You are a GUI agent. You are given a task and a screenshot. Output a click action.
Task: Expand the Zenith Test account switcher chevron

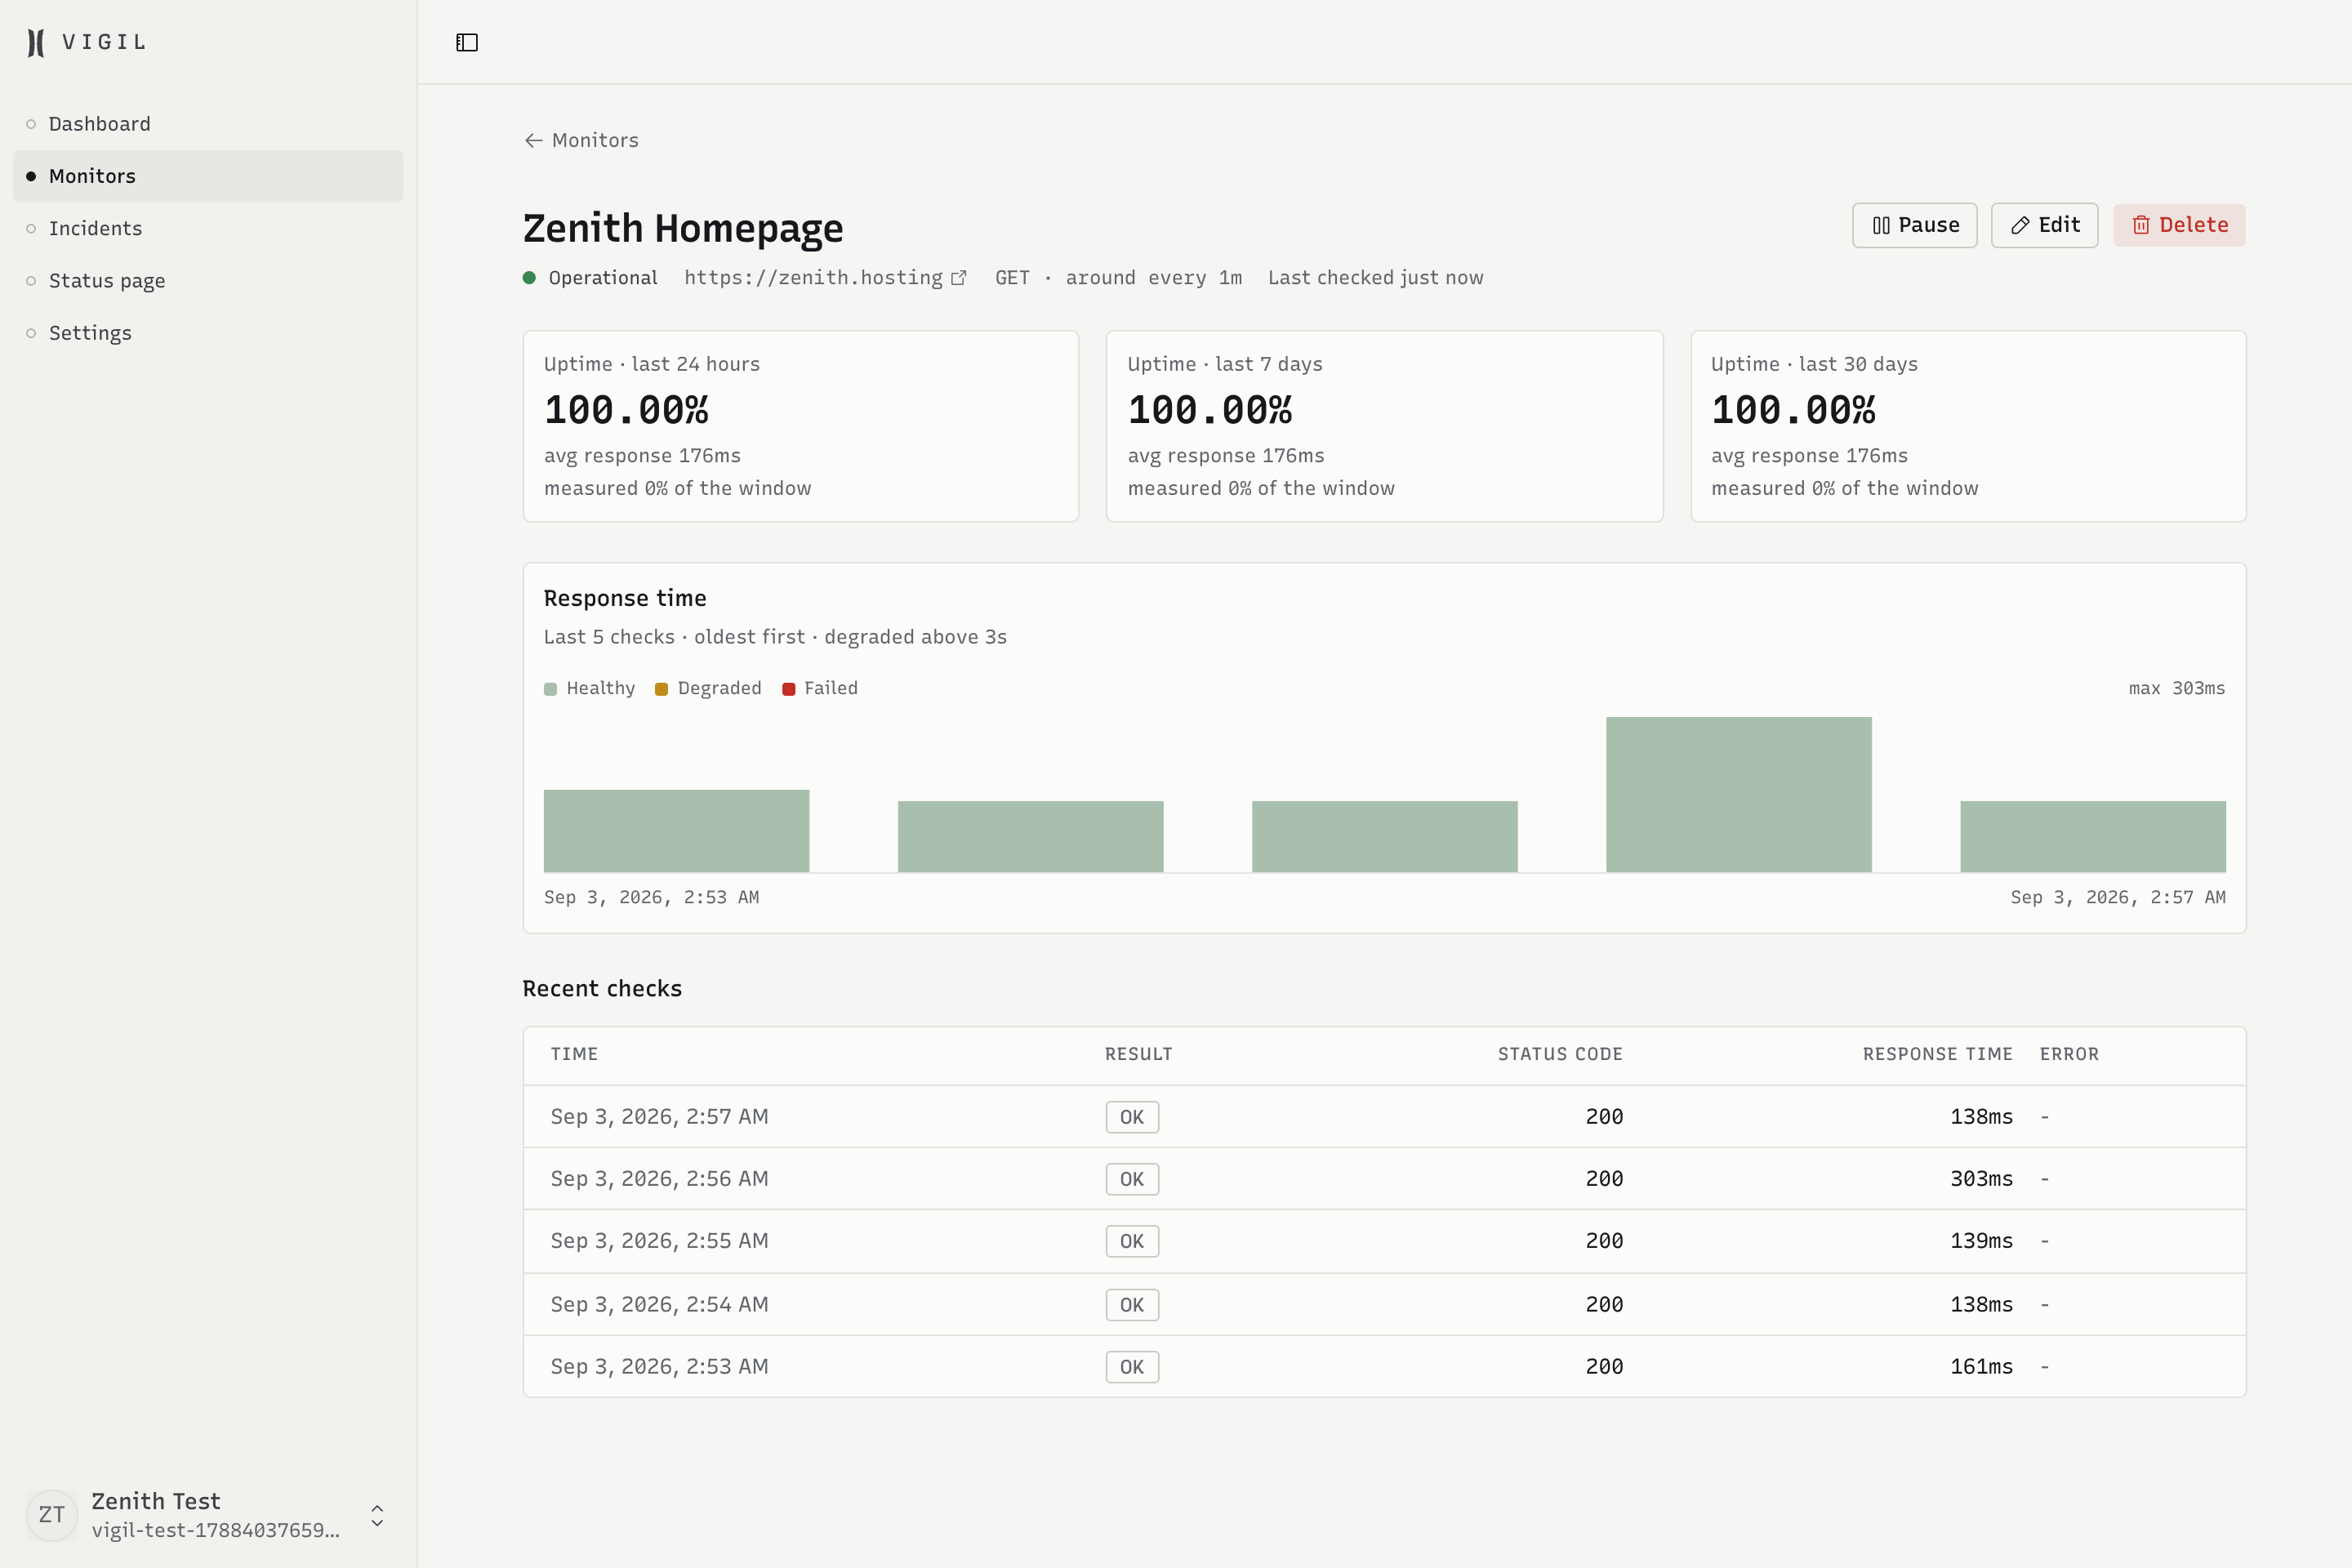coord(377,1515)
